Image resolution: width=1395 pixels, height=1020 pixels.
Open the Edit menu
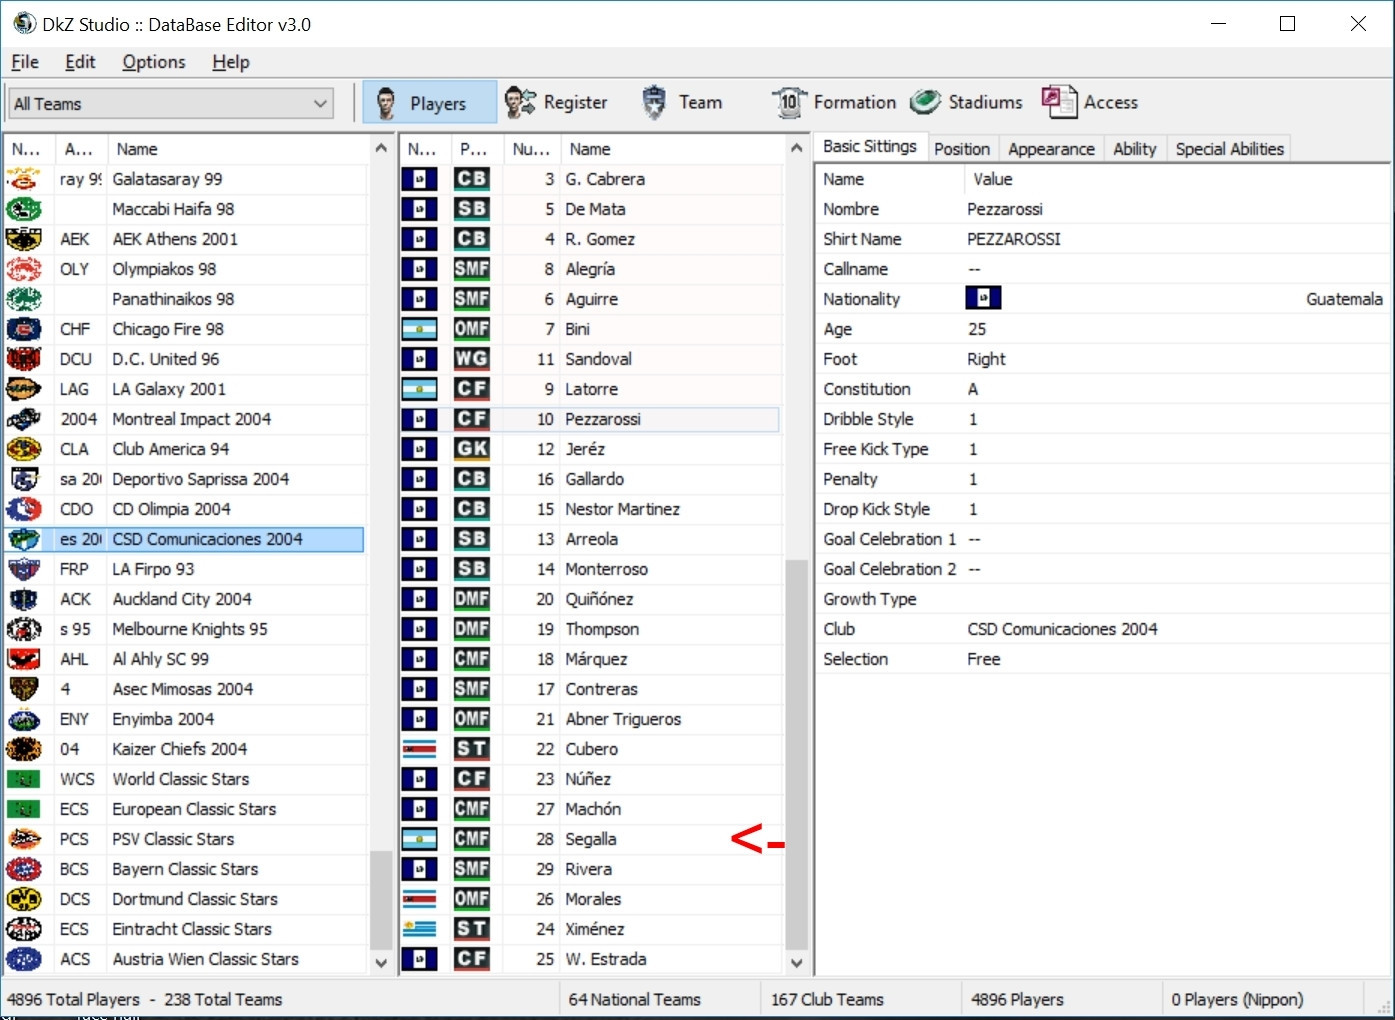click(x=80, y=62)
